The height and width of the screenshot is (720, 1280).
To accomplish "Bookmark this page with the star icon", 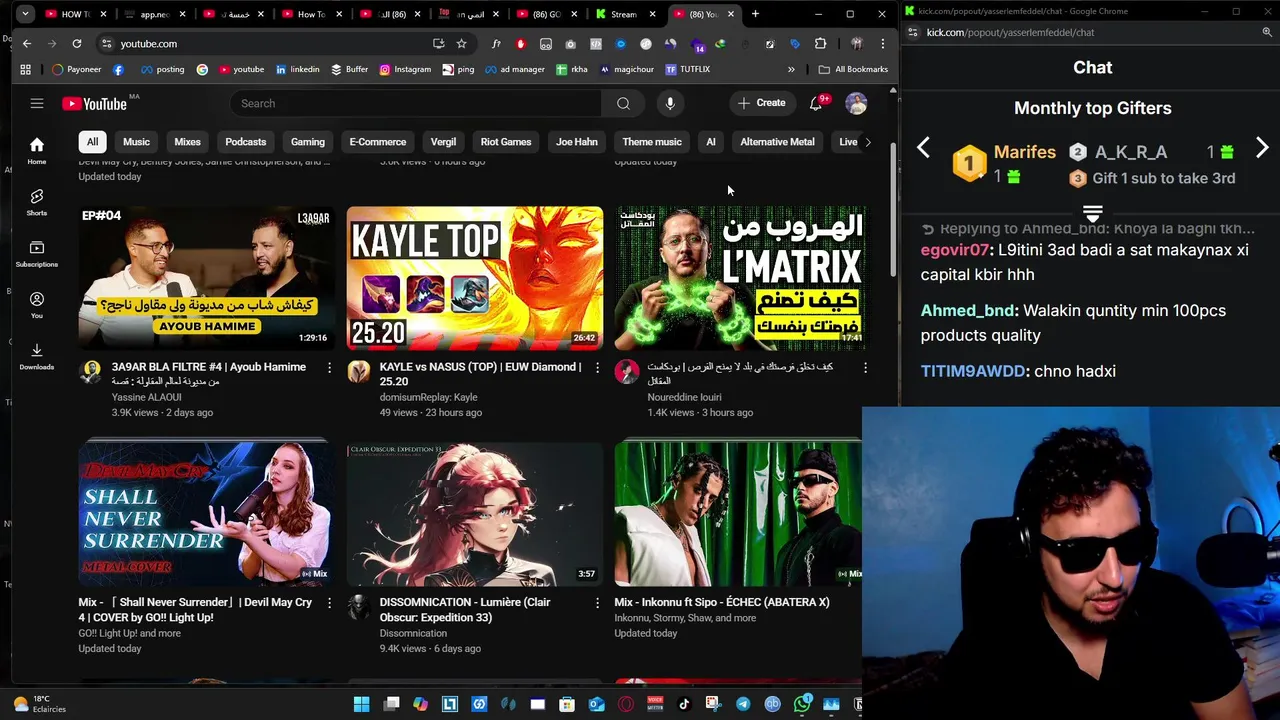I will [x=461, y=44].
